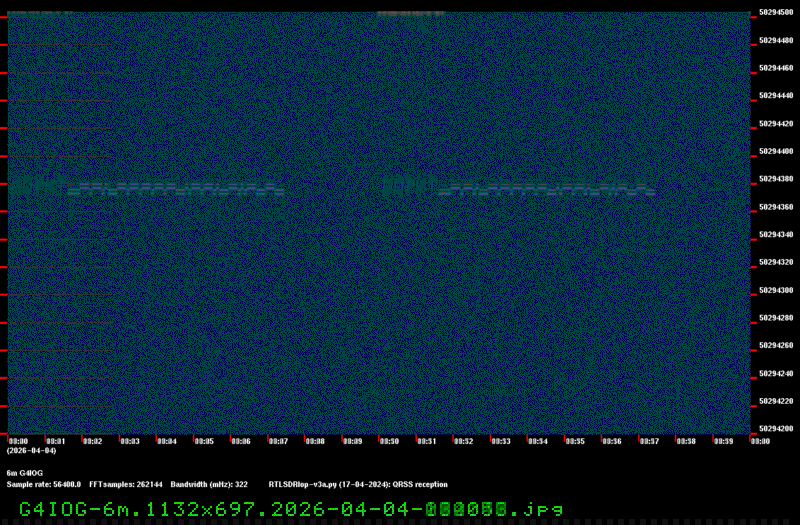Screen dimensions: 800x525
Task: Click the green G4IOG-6m filename caption
Action: coord(291,509)
